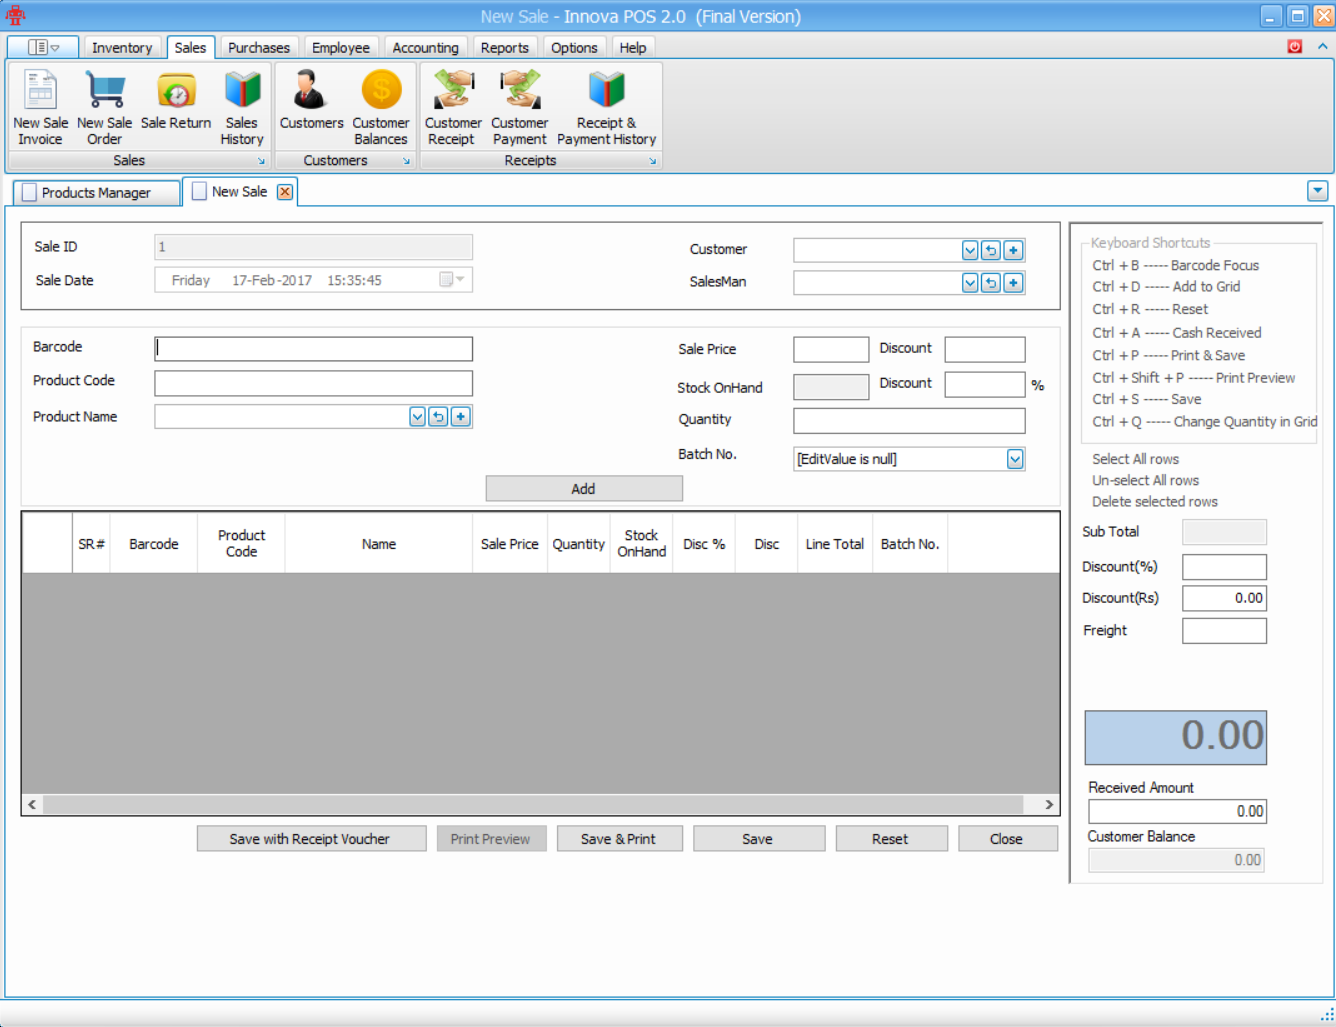This screenshot has width=1336, height=1027.
Task: Click the grid scroll left arrow
Action: click(x=32, y=804)
